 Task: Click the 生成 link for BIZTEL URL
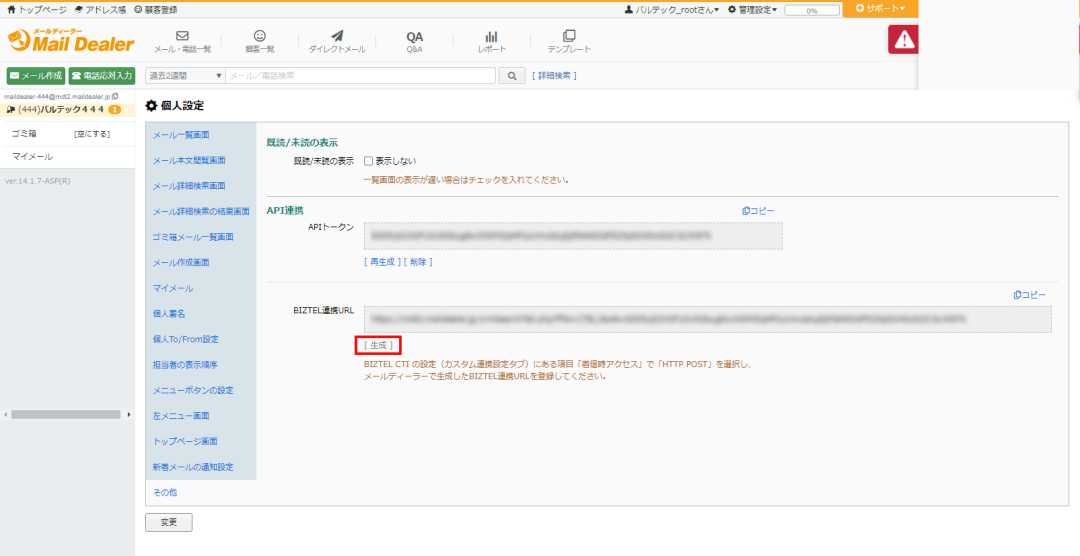pyautogui.click(x=380, y=345)
